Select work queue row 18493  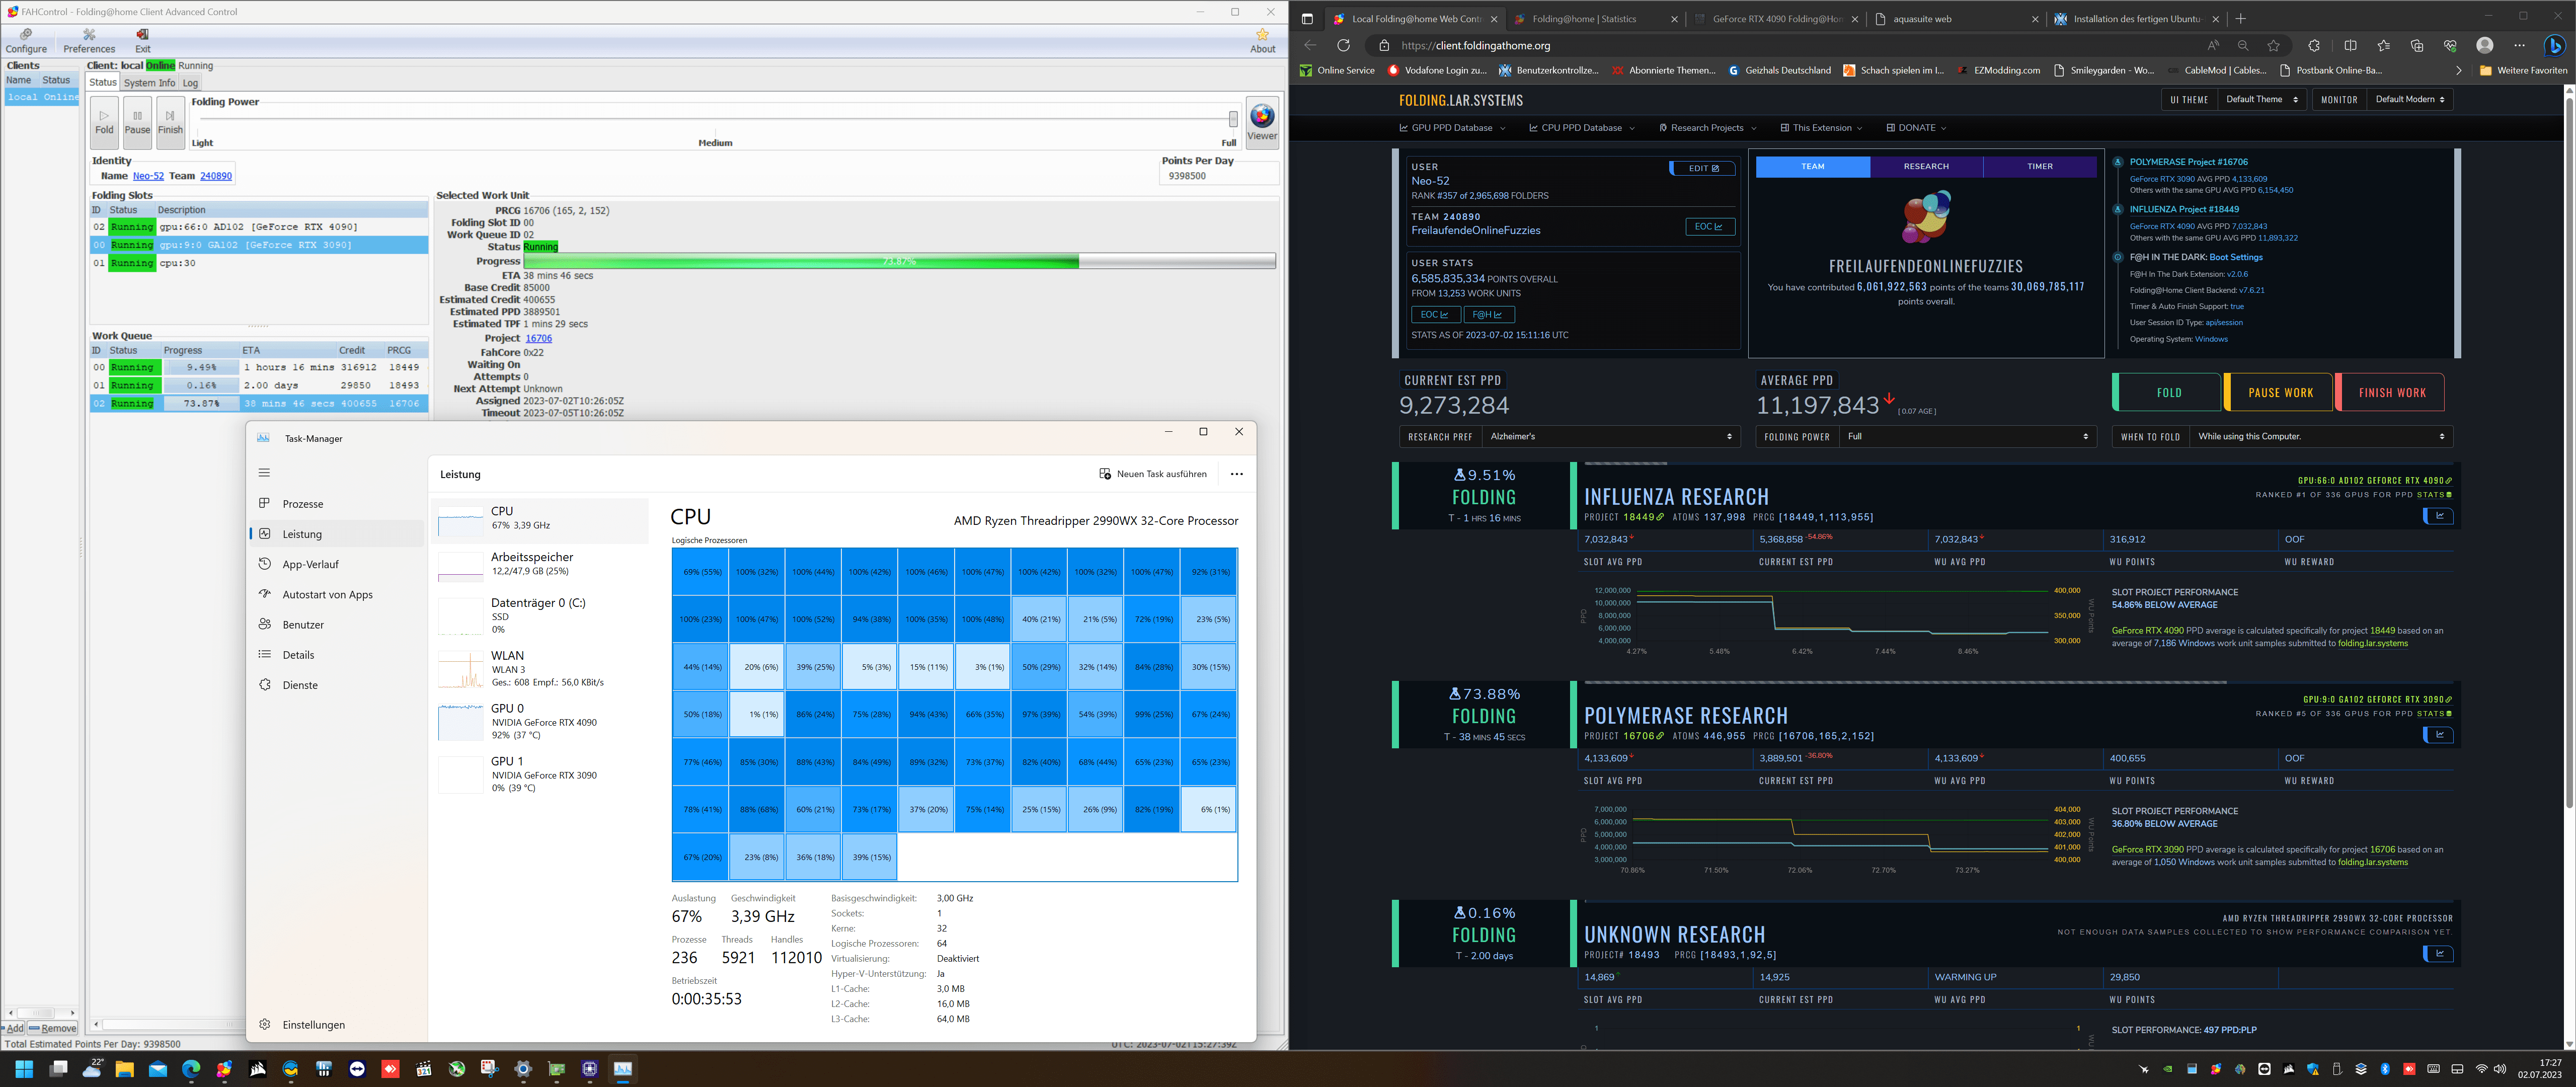click(259, 385)
